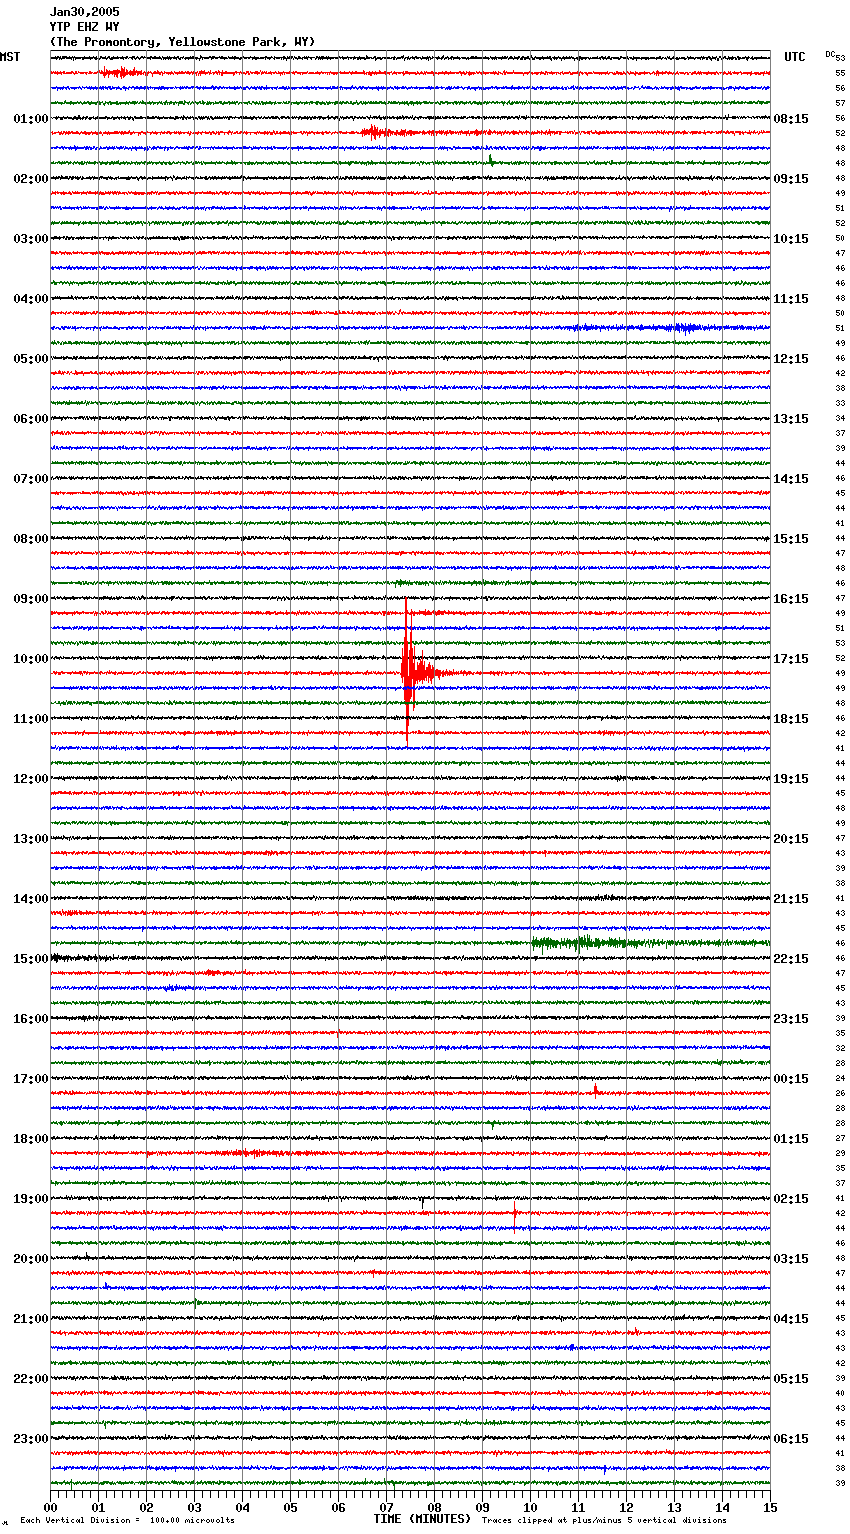Screen dimensions: 850x1534
Task: Select the 23:00 MST time label
Action: click(x=31, y=1439)
